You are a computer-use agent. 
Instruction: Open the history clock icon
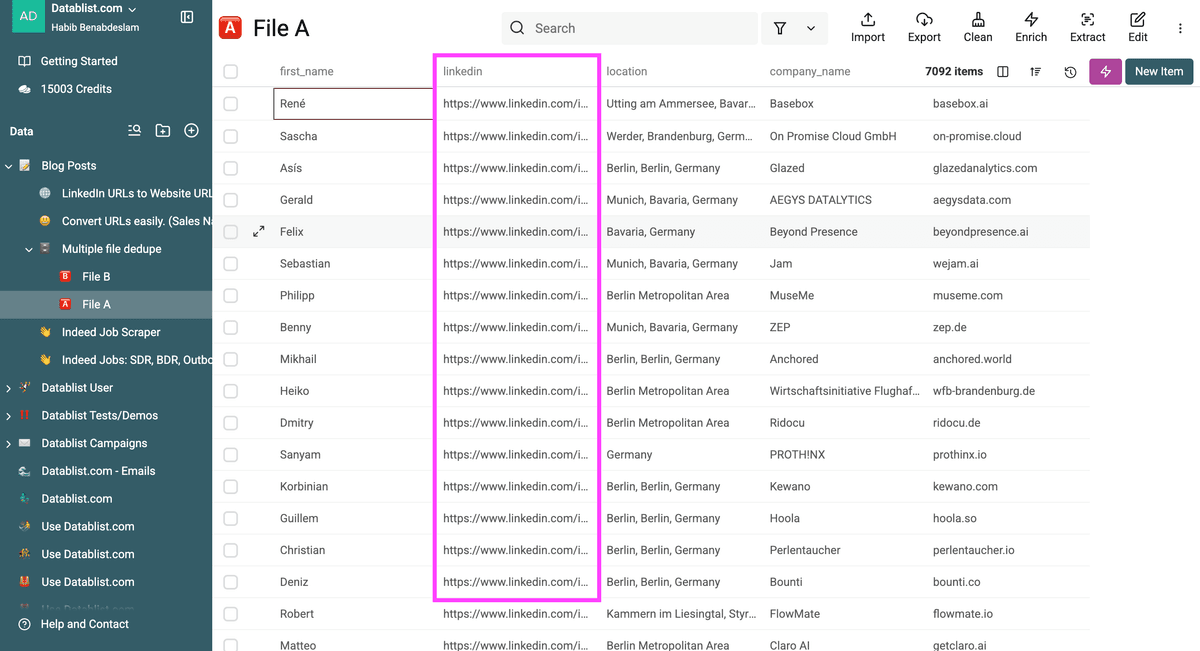coord(1070,72)
